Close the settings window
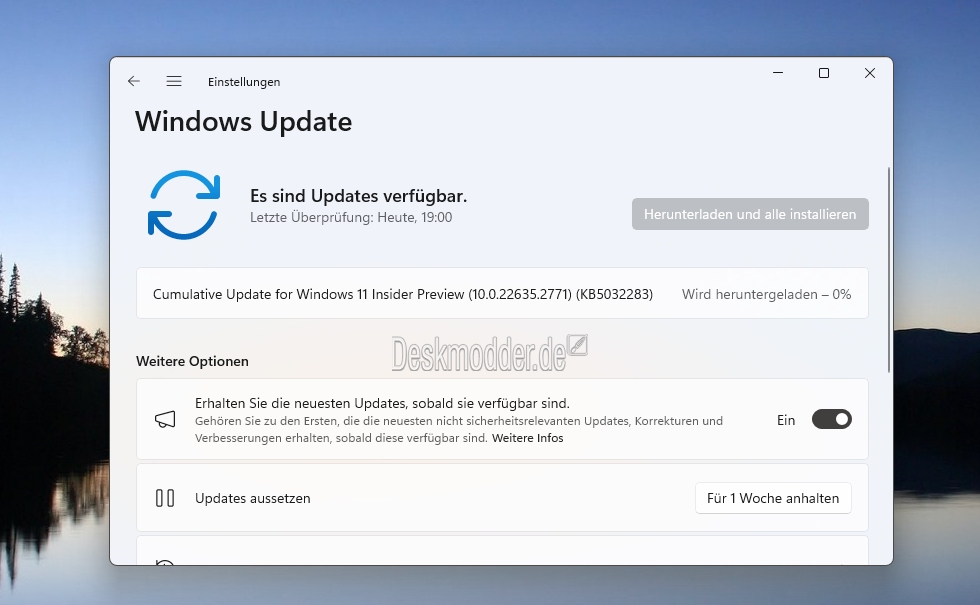980x605 pixels. 869,73
